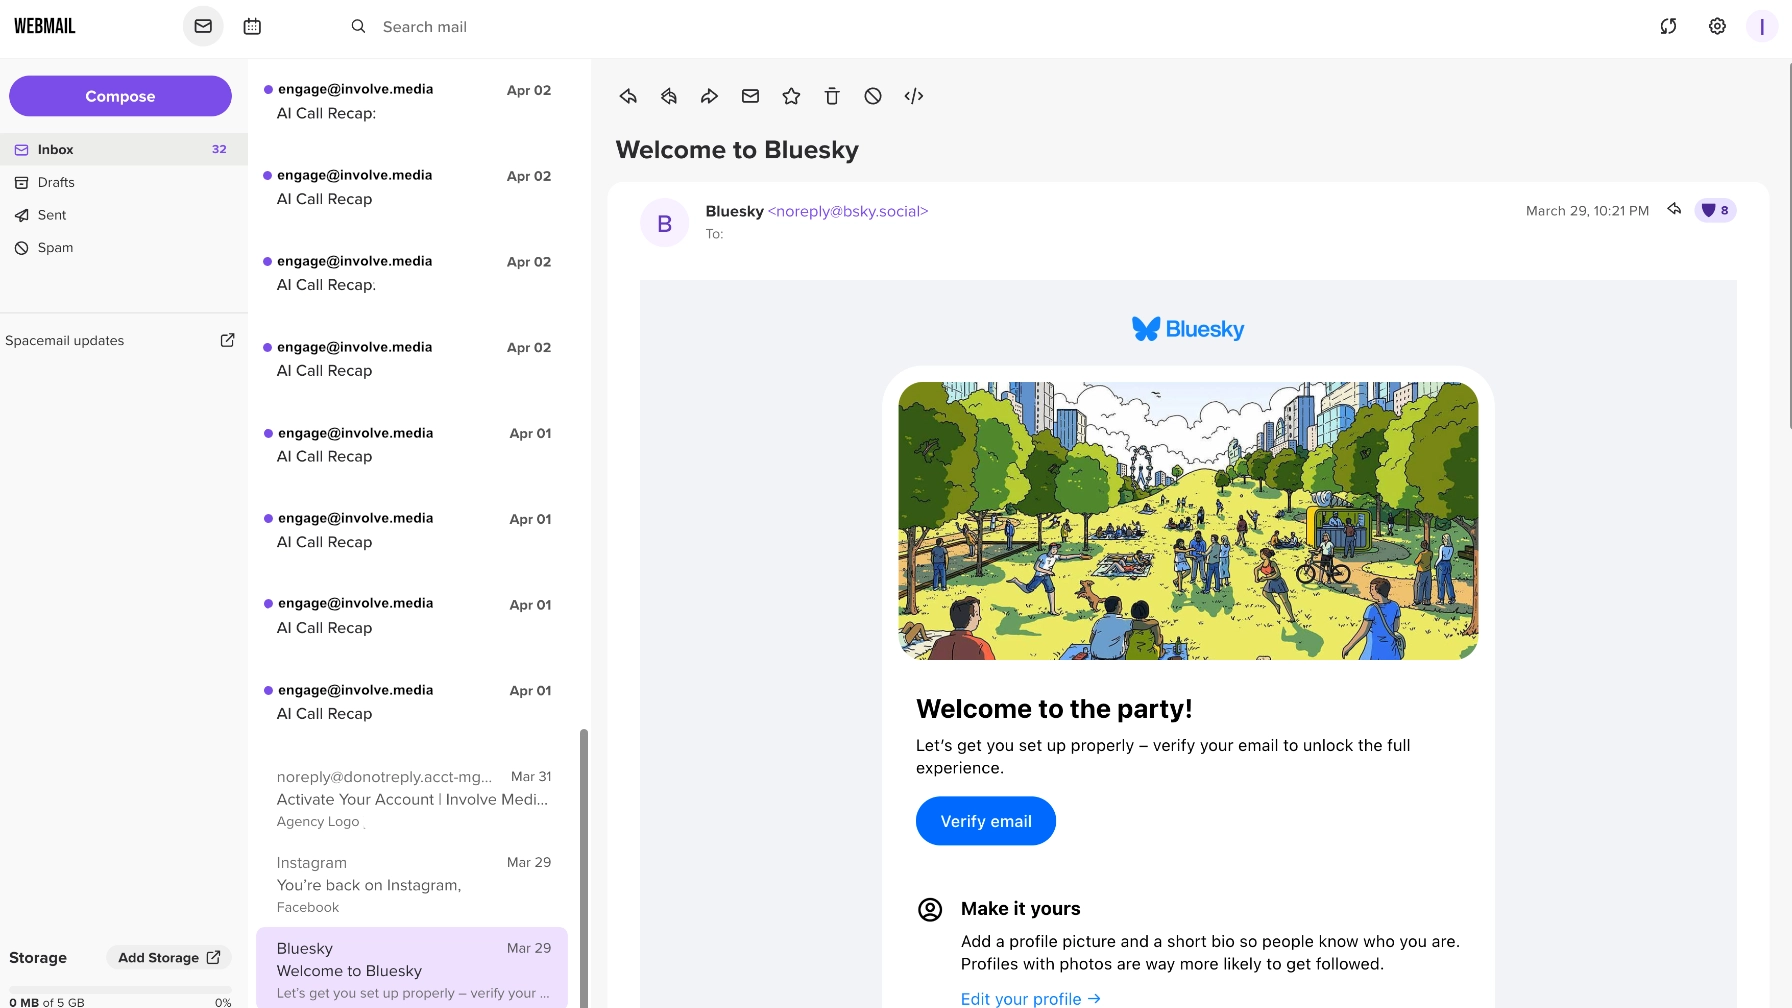Open the settings gear icon
The image size is (1792, 1008).
[x=1717, y=26]
